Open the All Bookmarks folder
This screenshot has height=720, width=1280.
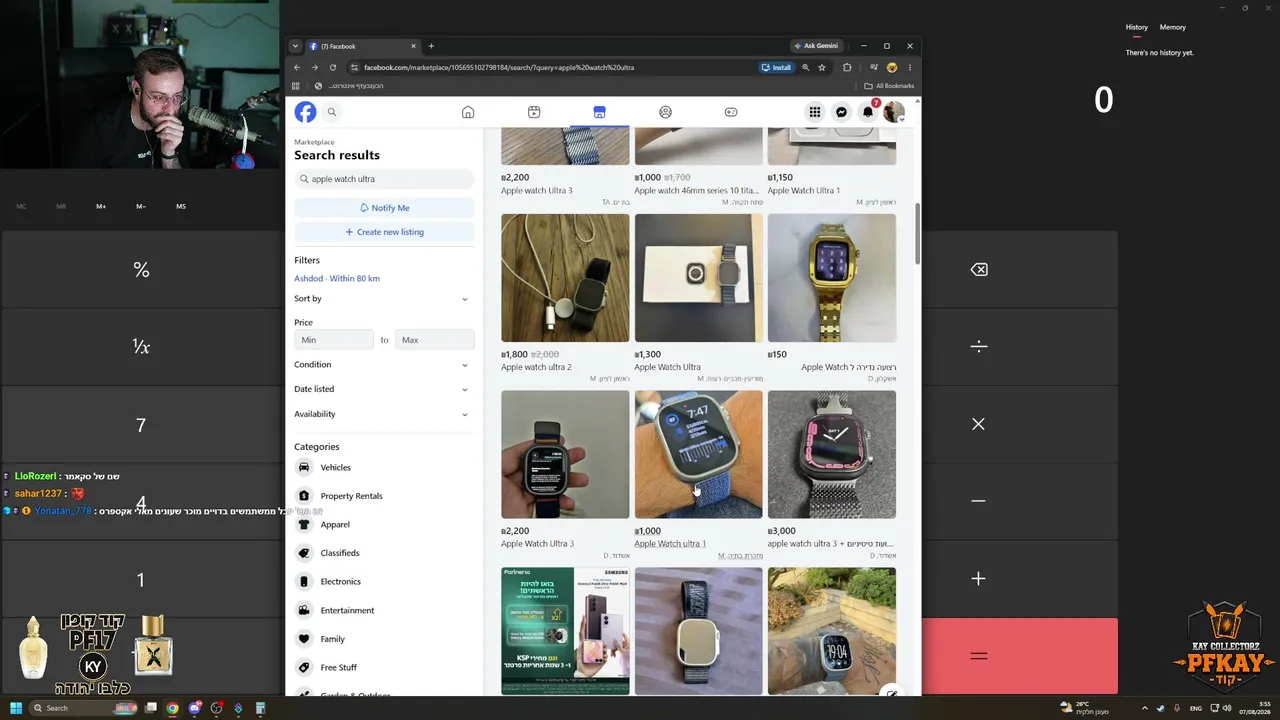point(889,86)
